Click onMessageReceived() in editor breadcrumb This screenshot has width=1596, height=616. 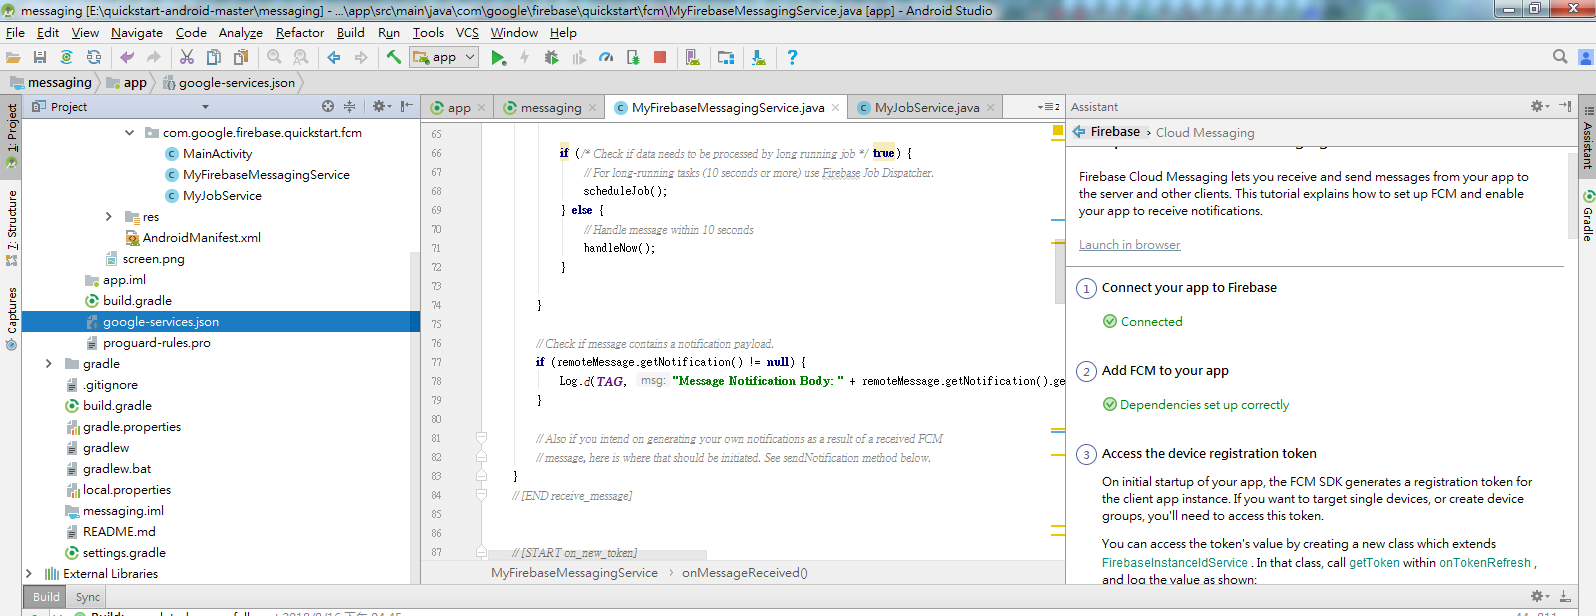(x=745, y=573)
